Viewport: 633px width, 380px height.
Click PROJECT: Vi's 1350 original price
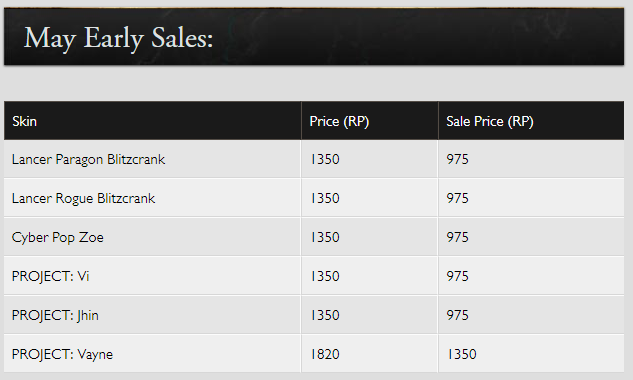click(325, 276)
